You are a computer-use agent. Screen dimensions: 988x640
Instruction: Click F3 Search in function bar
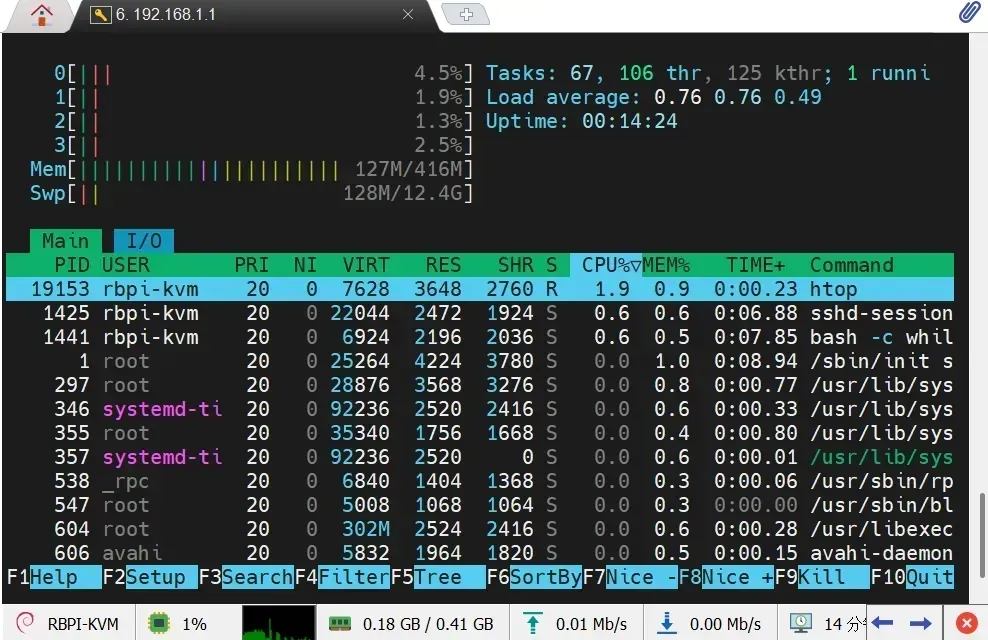[x=246, y=576]
